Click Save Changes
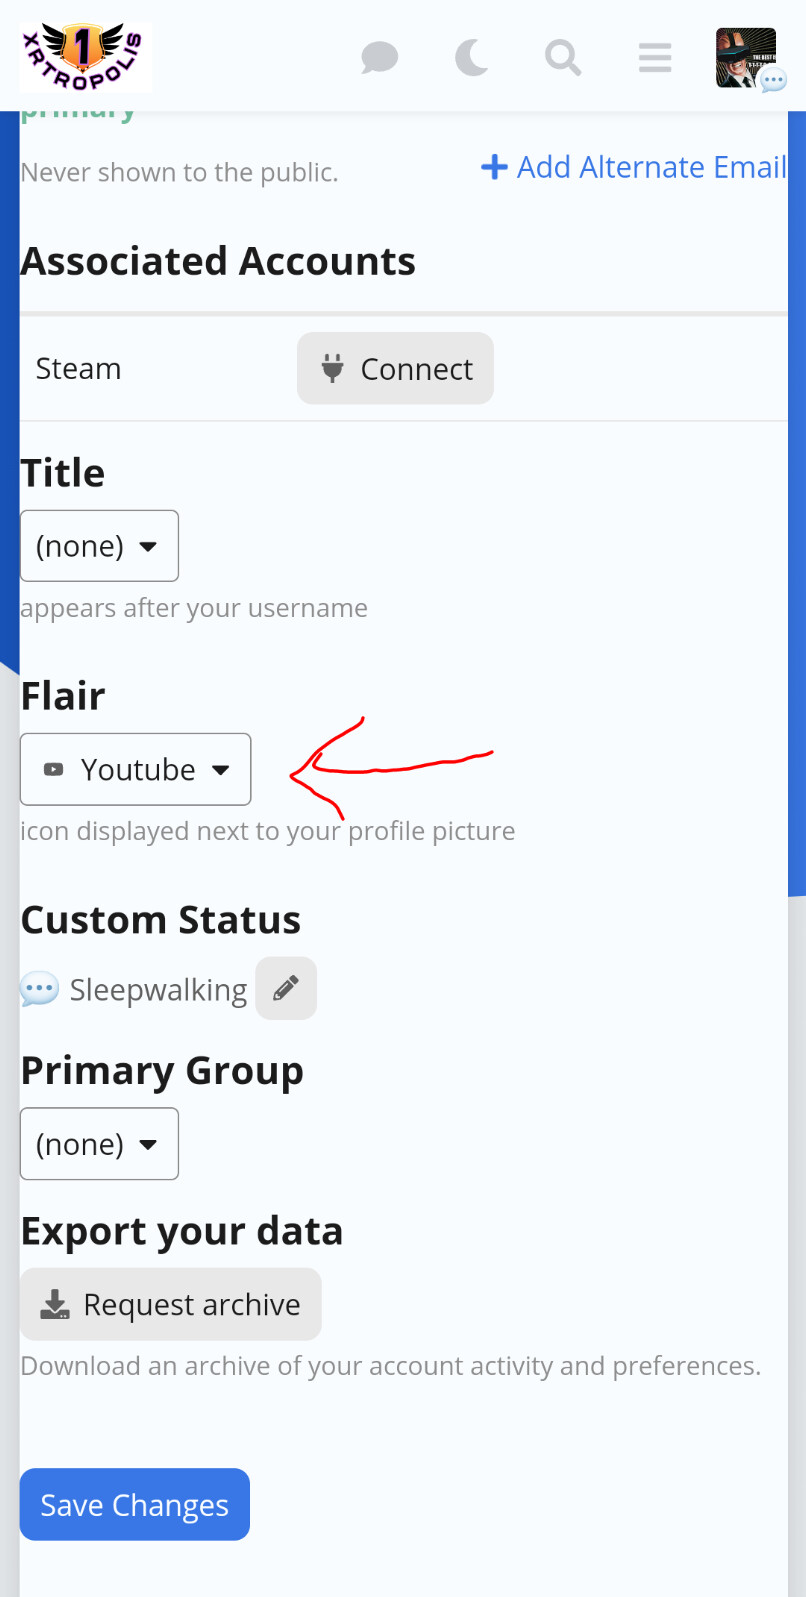The image size is (806, 1597). (x=135, y=1505)
